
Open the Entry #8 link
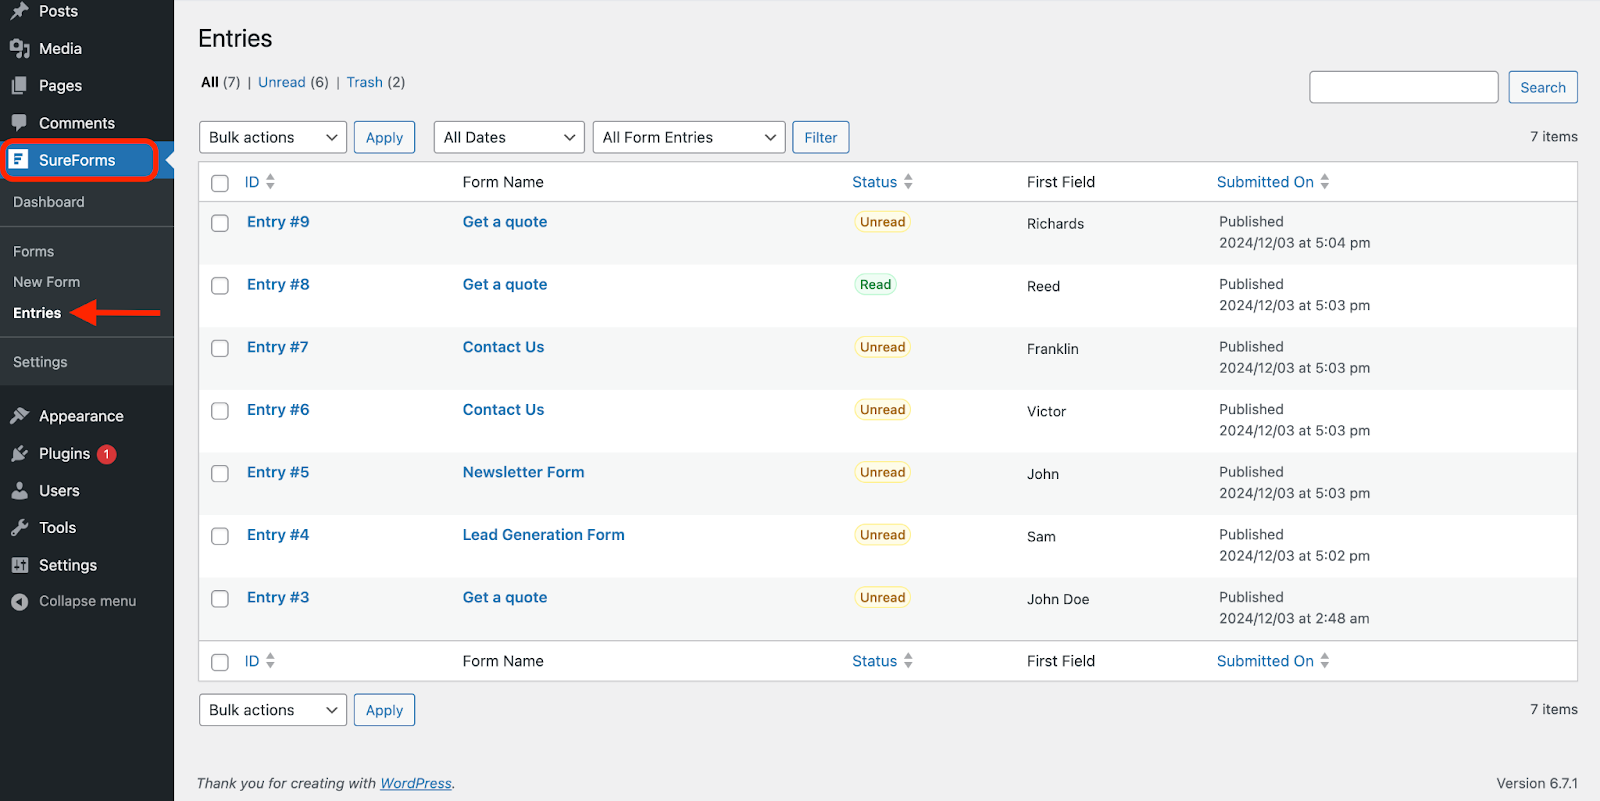click(x=278, y=284)
